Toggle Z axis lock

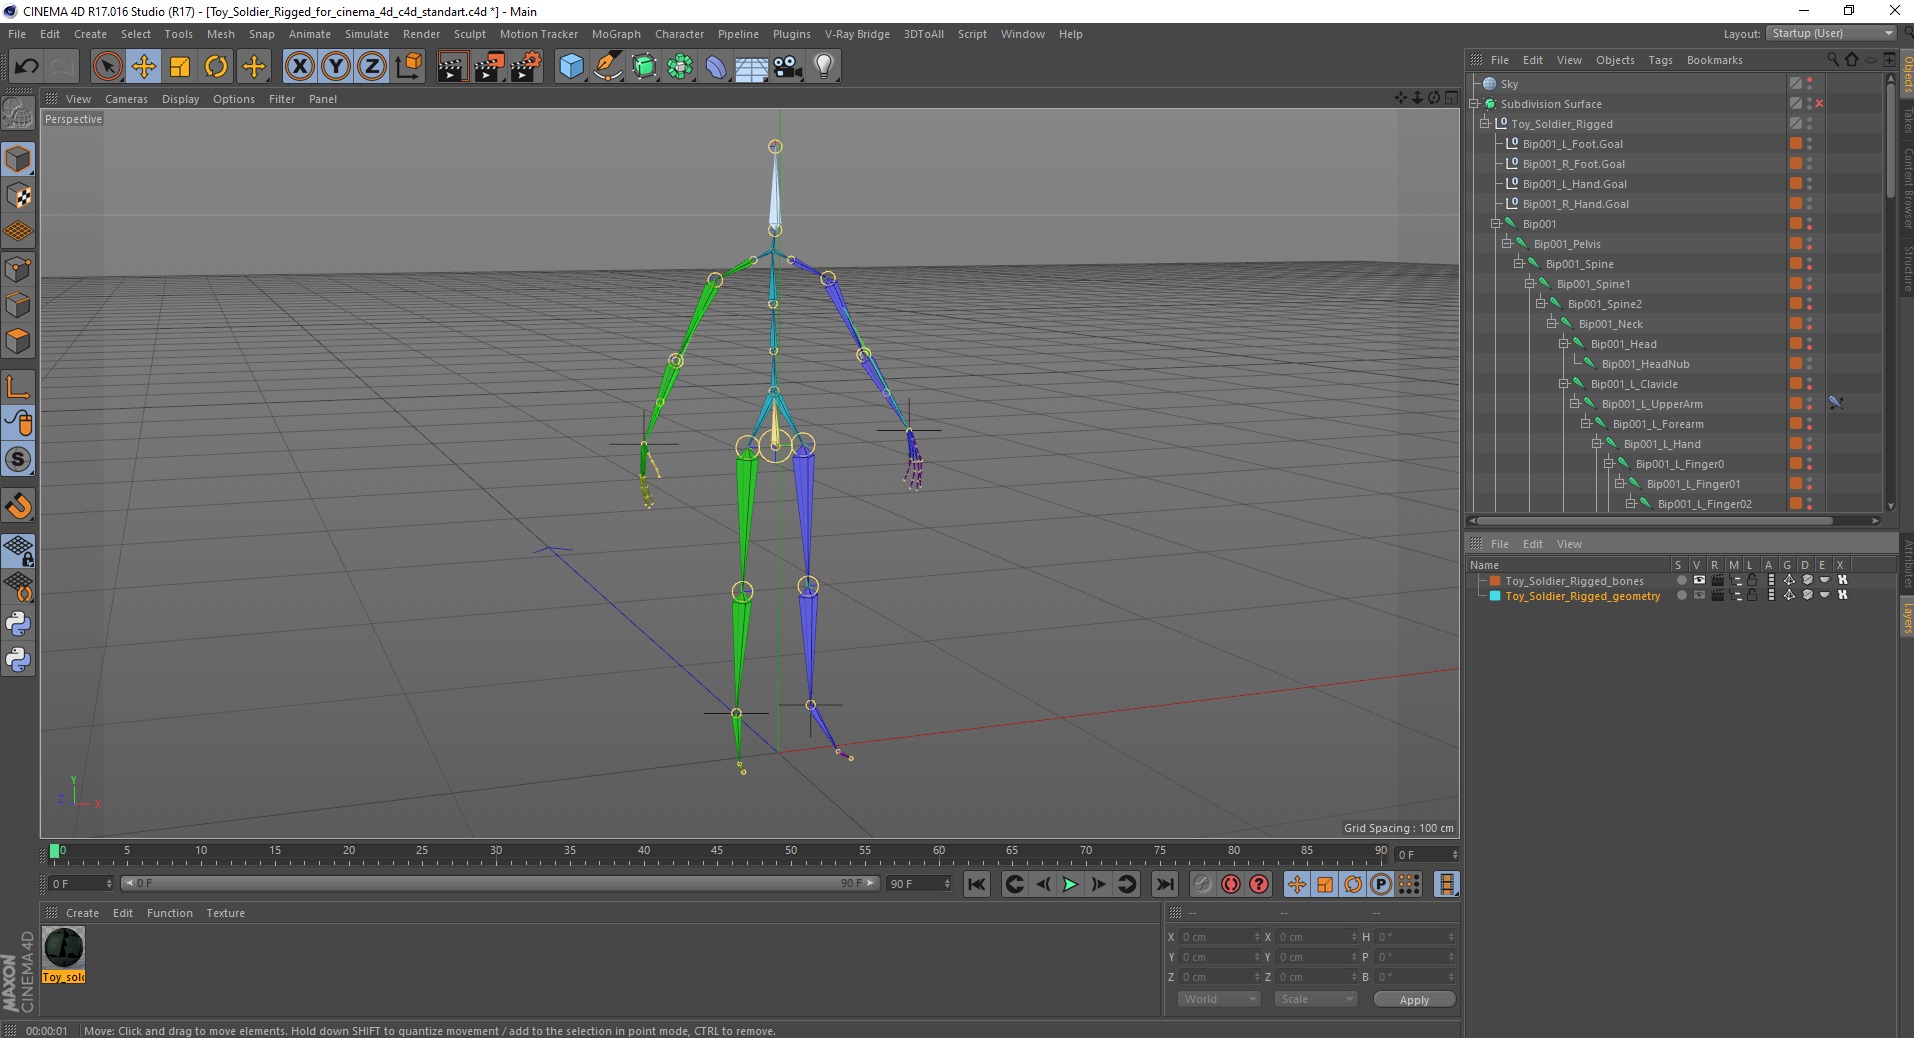point(372,67)
